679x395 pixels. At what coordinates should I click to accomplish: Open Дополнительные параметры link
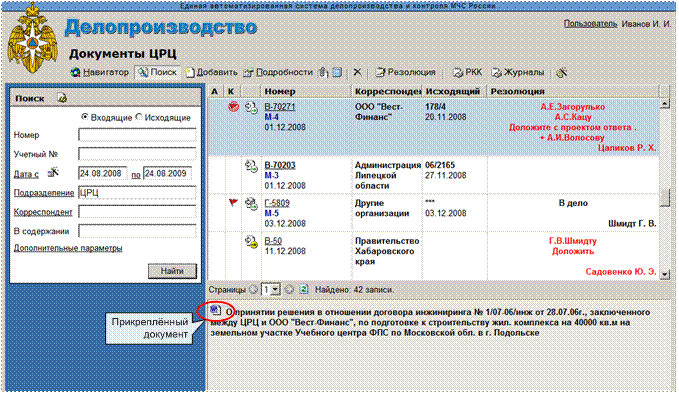[68, 248]
